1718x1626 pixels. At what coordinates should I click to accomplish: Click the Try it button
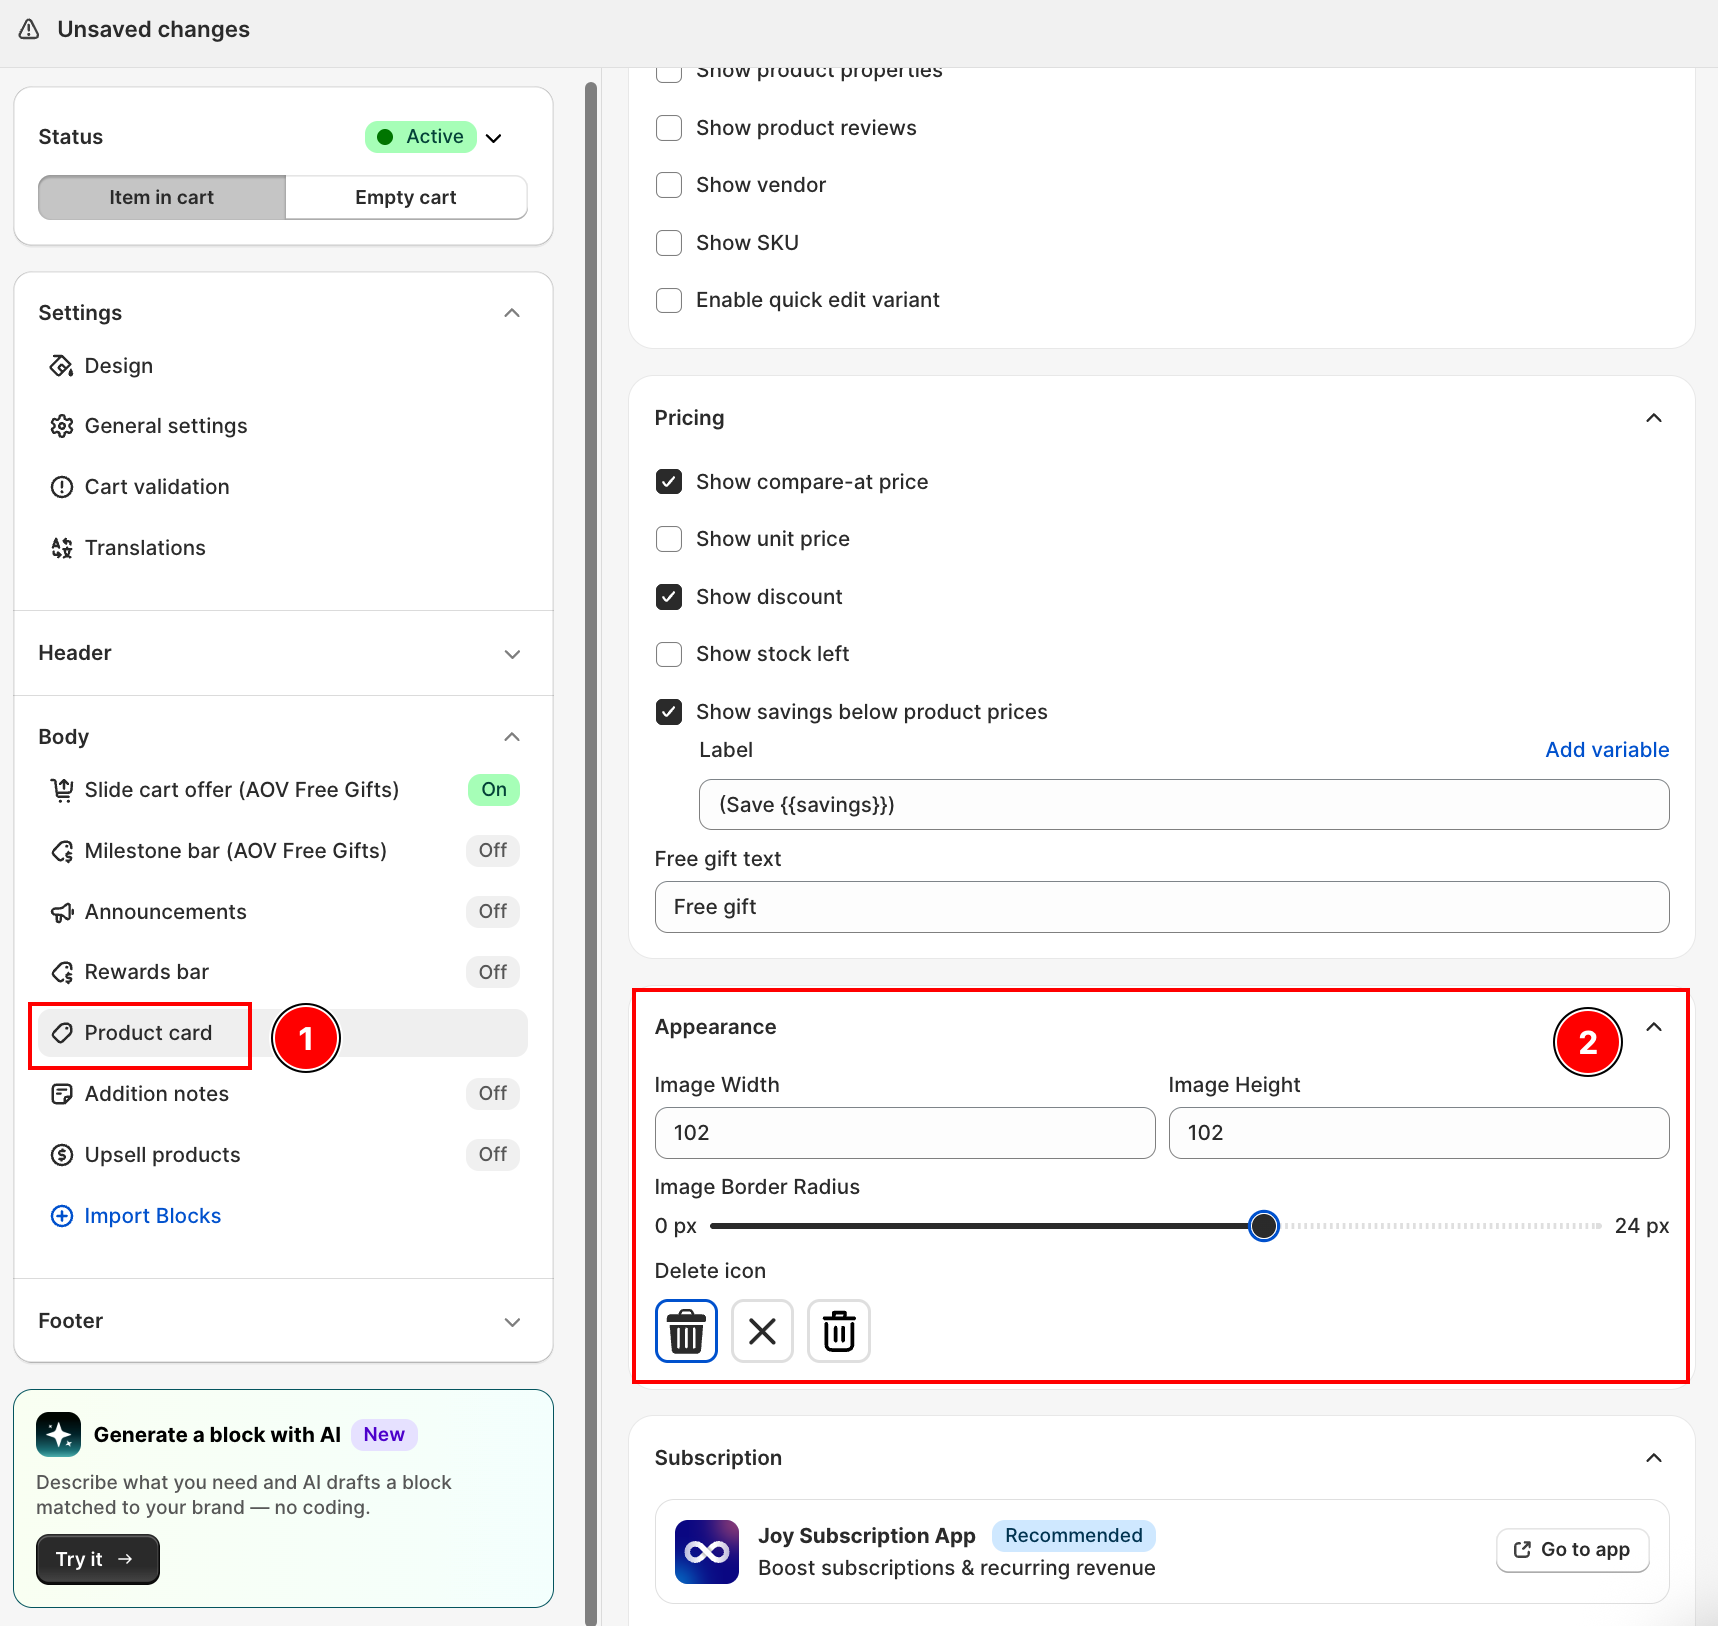(x=97, y=1559)
